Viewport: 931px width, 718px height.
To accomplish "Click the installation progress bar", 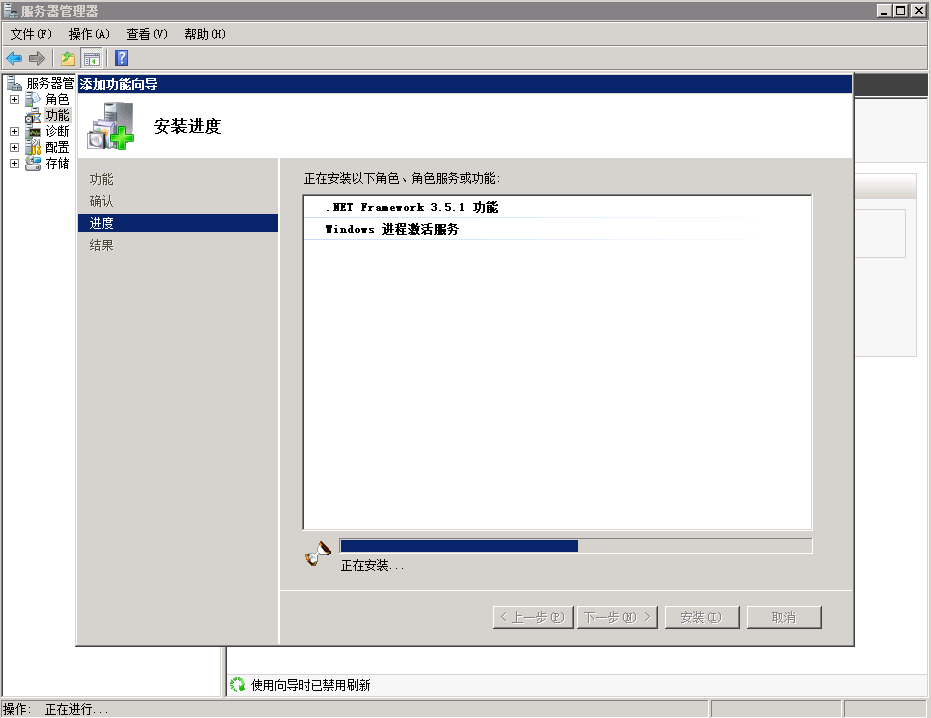I will [575, 546].
